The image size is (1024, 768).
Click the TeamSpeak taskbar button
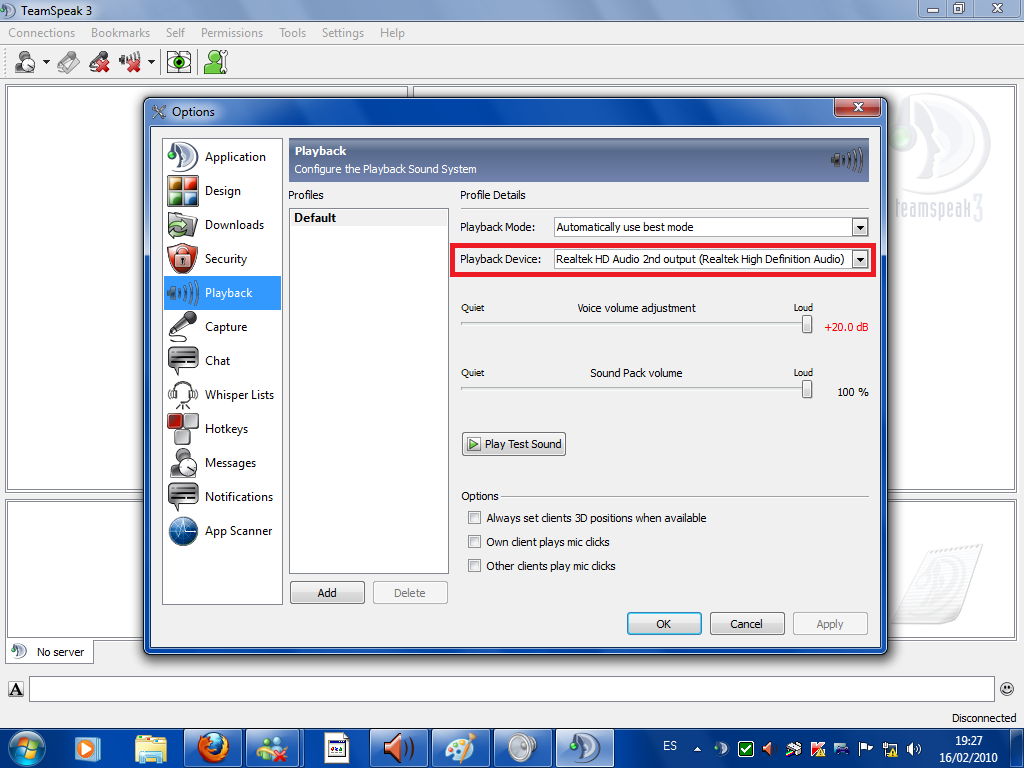click(x=584, y=748)
